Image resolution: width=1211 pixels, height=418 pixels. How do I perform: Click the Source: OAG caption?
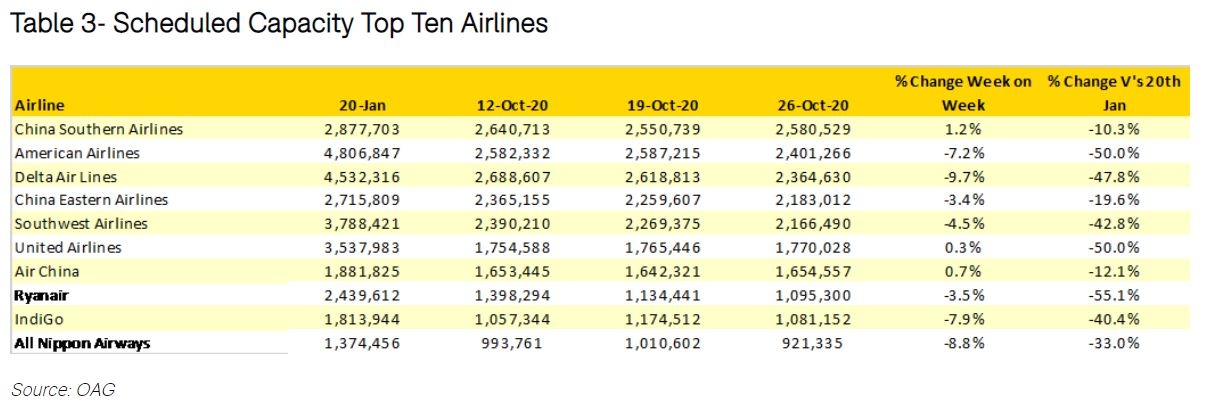coord(63,389)
